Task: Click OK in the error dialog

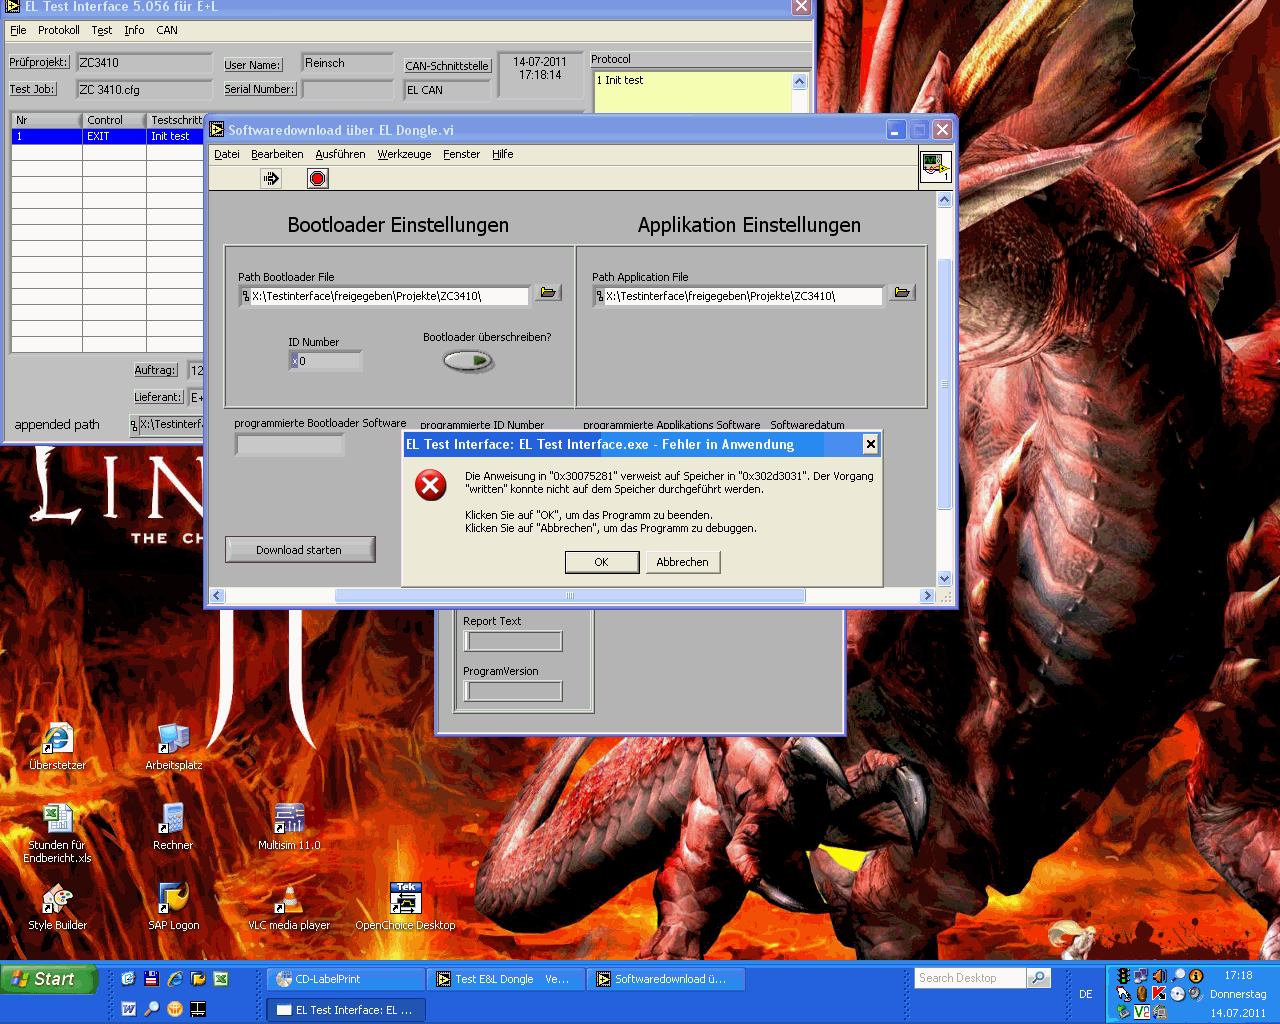Action: [601, 562]
